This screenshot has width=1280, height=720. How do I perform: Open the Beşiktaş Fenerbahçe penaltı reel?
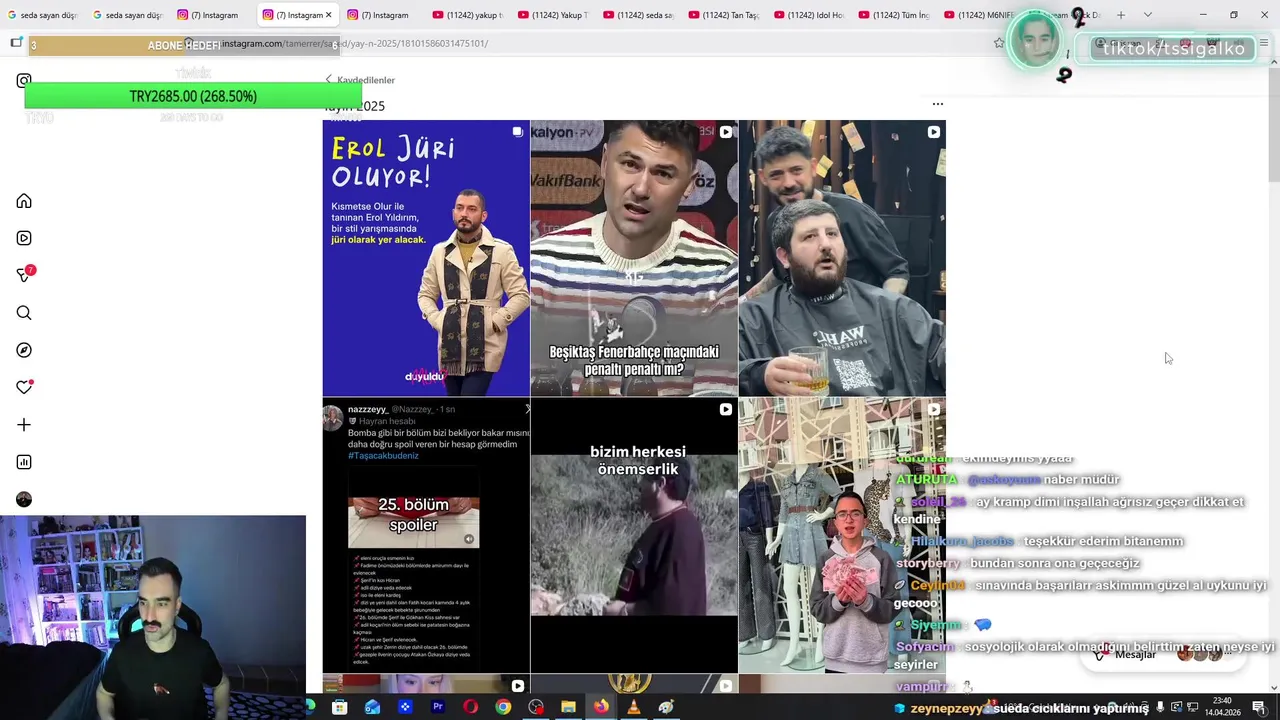[x=634, y=258]
